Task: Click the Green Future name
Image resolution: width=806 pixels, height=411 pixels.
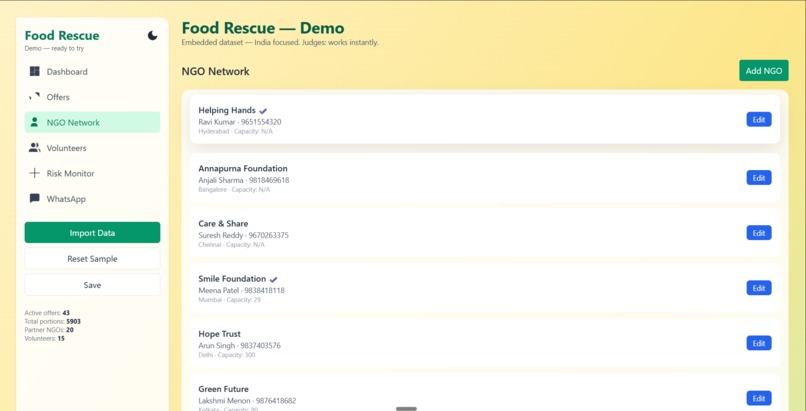Action: pos(223,389)
